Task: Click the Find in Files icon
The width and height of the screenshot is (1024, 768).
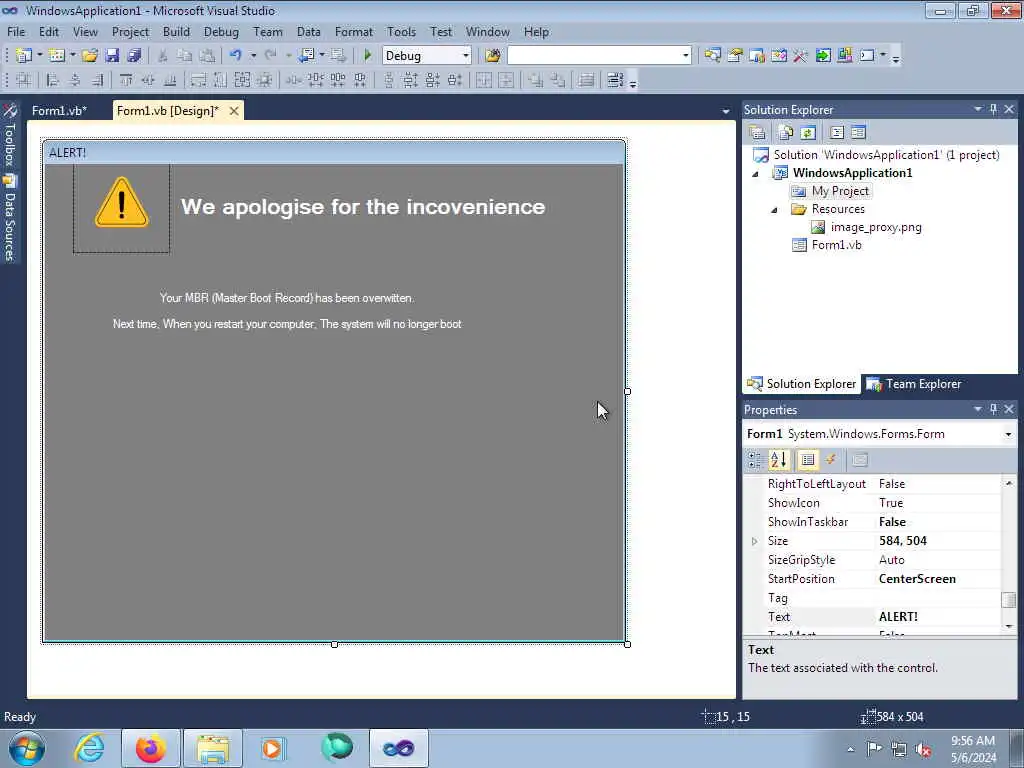Action: click(493, 56)
